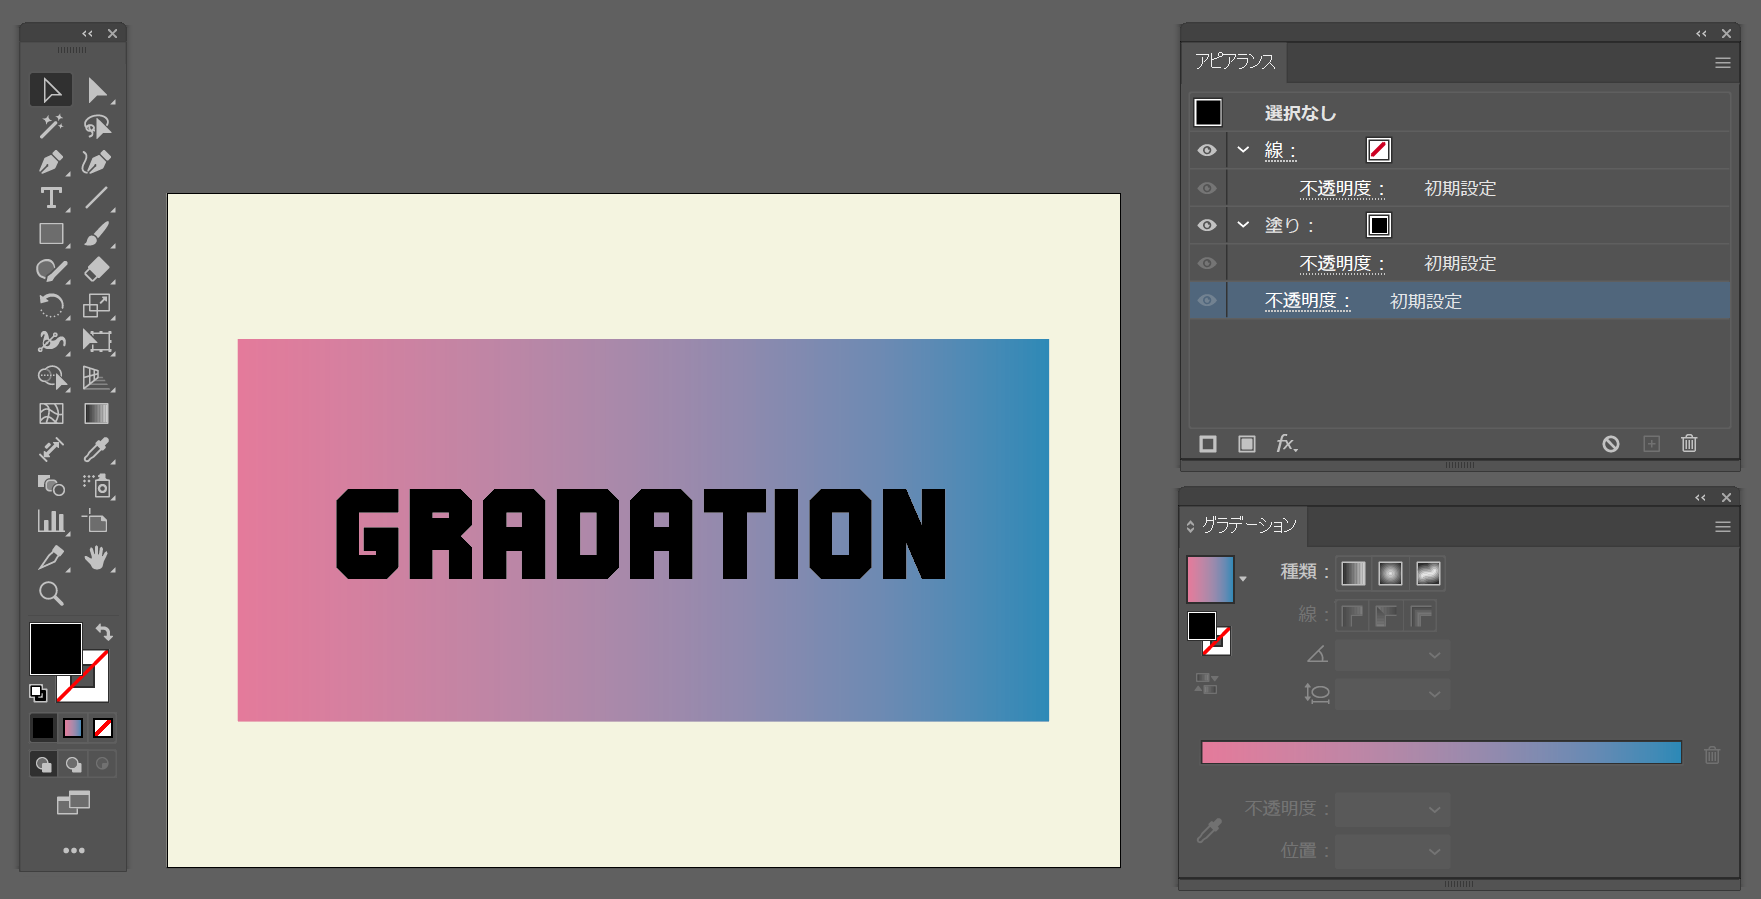This screenshot has height=899, width=1761.
Task: Toggle visibility of the highlighted 不透明度 row
Action: (1207, 301)
